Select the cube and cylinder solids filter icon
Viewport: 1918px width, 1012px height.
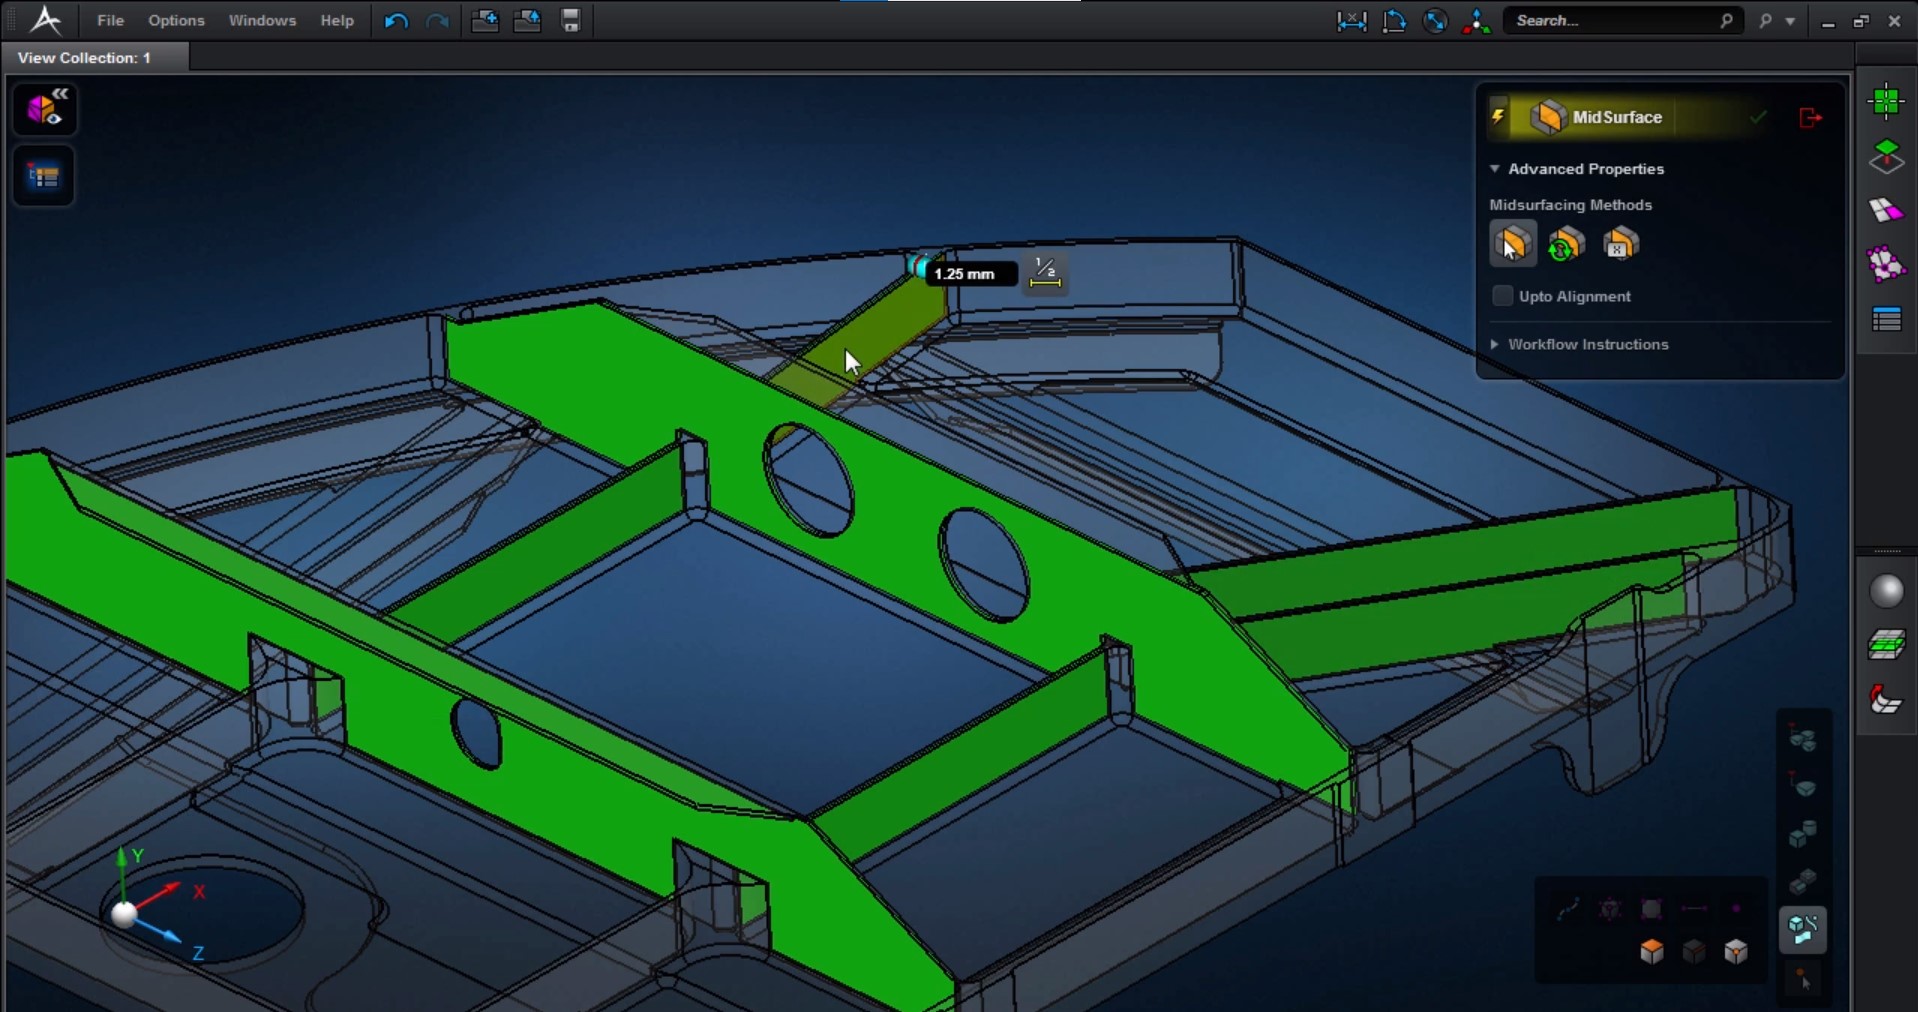1803,833
